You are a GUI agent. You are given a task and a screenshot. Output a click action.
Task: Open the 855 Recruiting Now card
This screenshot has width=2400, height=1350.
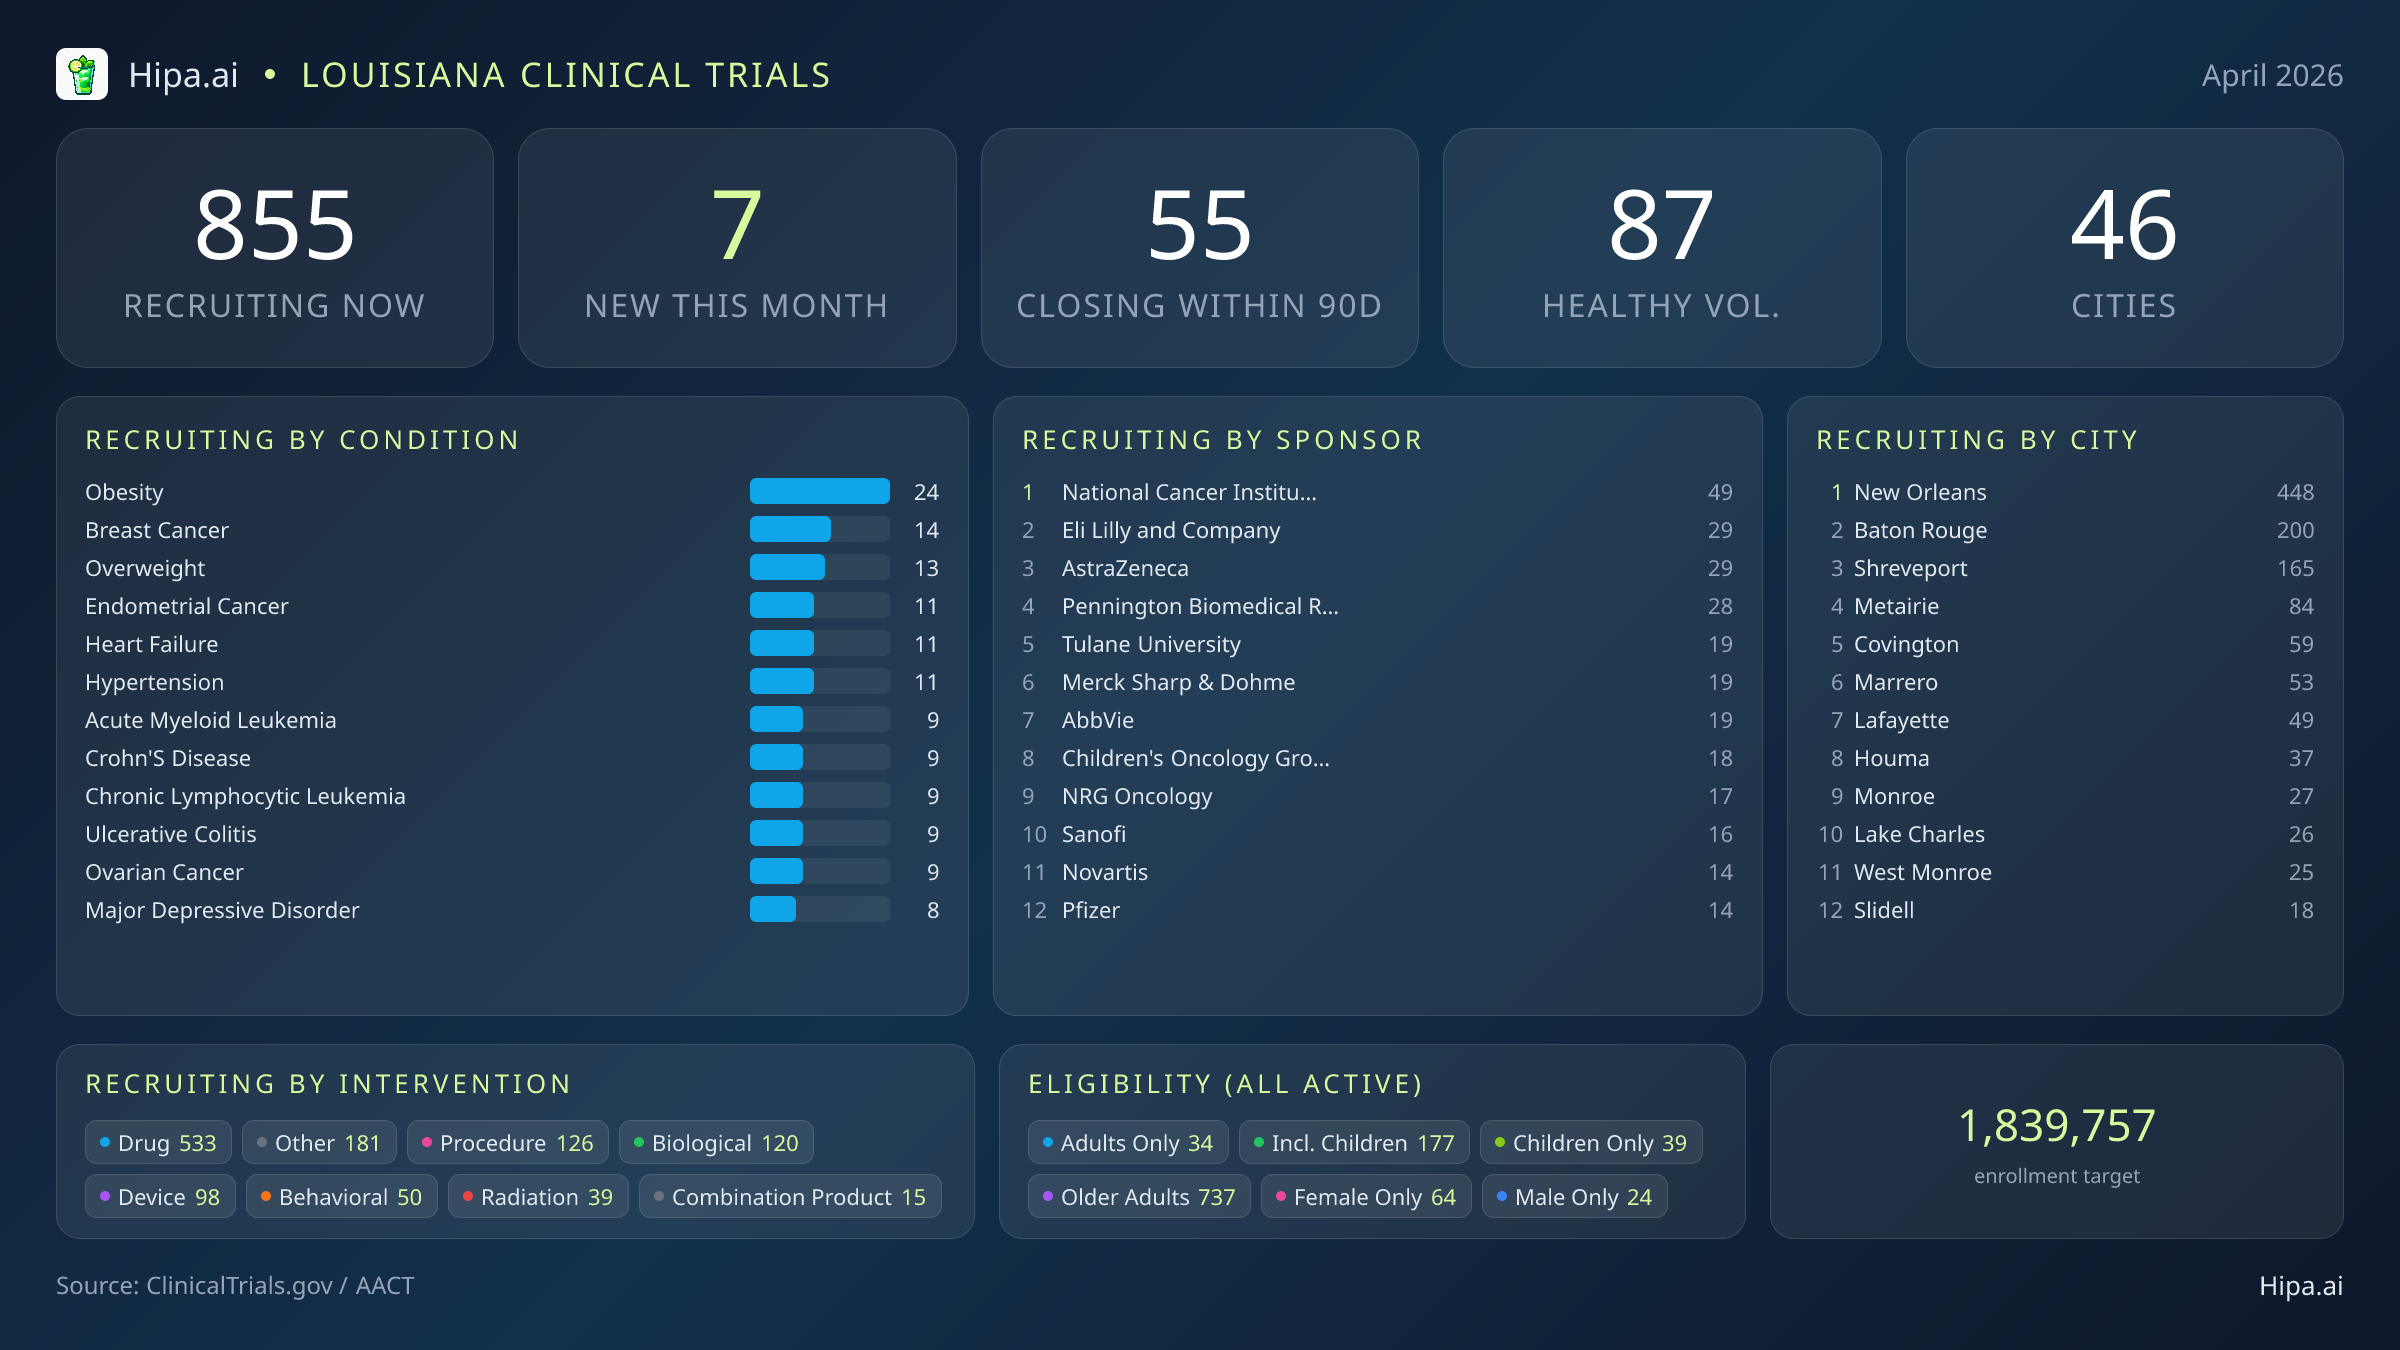point(275,248)
